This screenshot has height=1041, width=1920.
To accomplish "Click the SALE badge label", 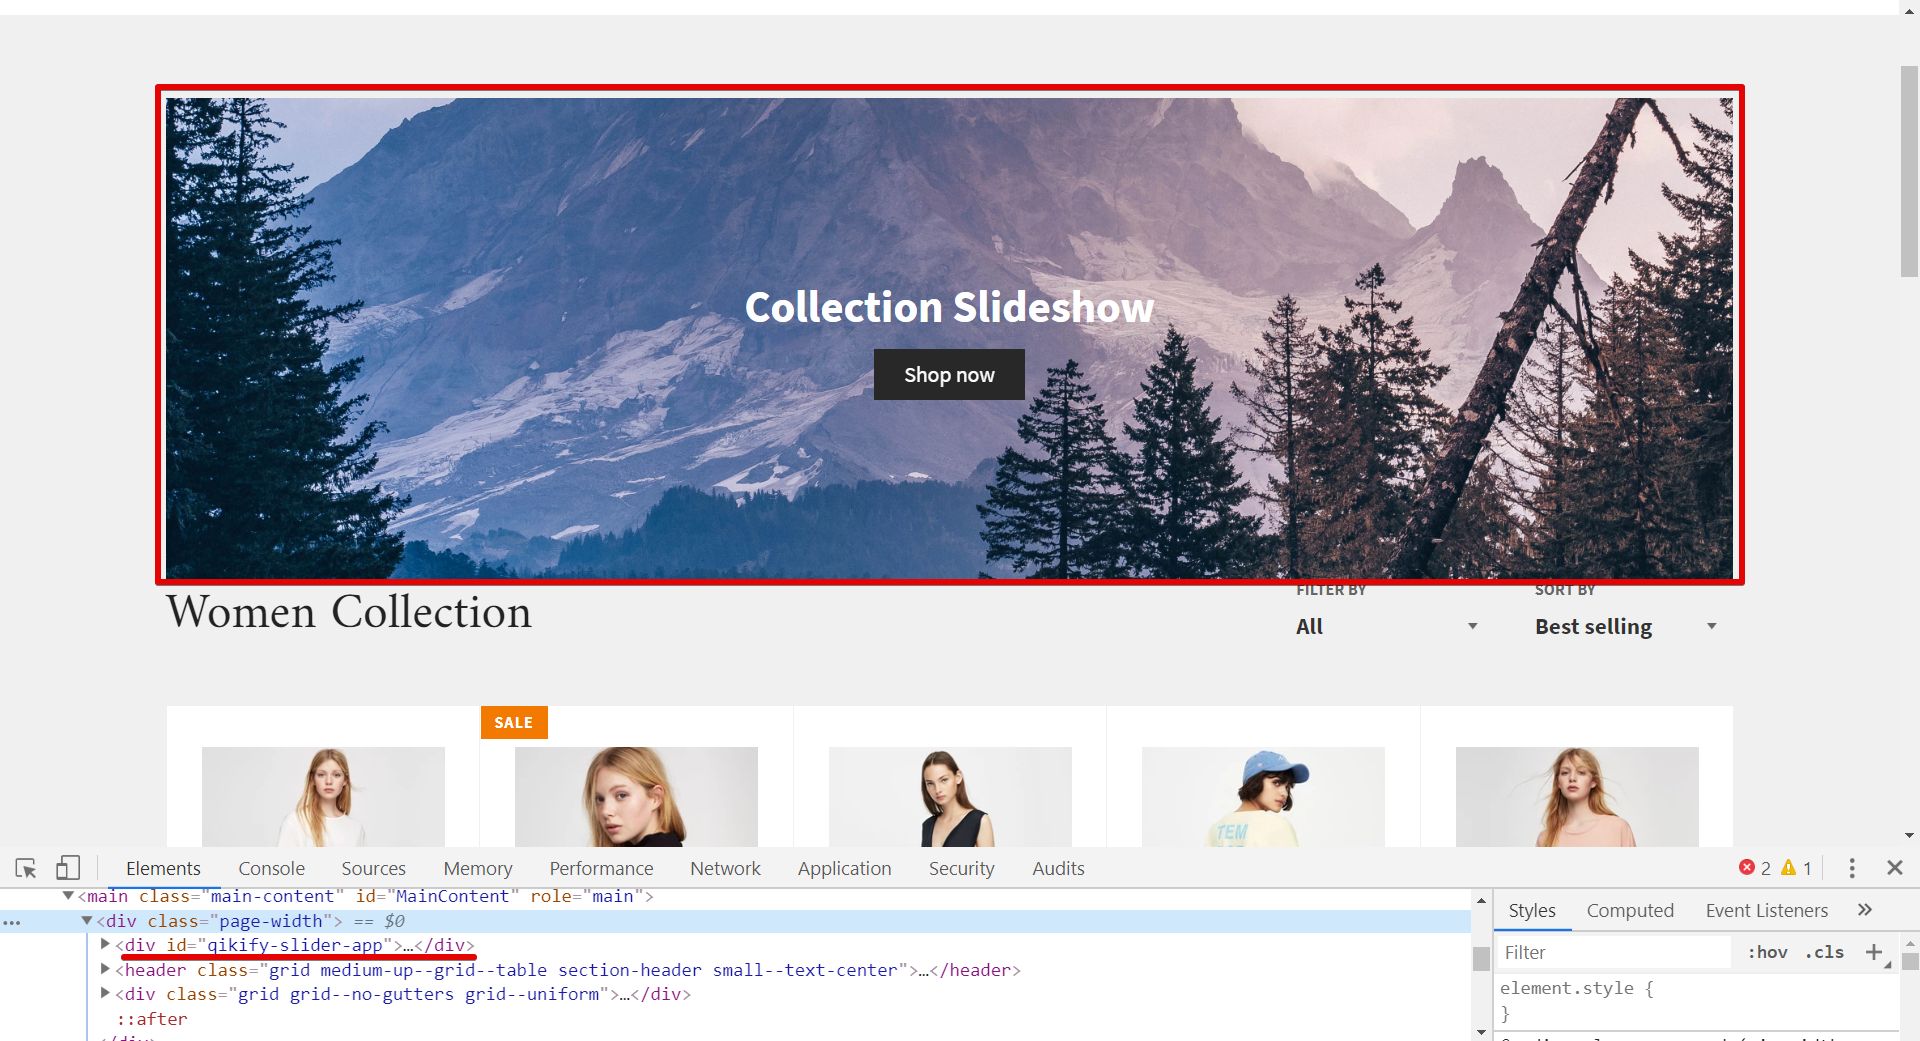I will (x=514, y=722).
